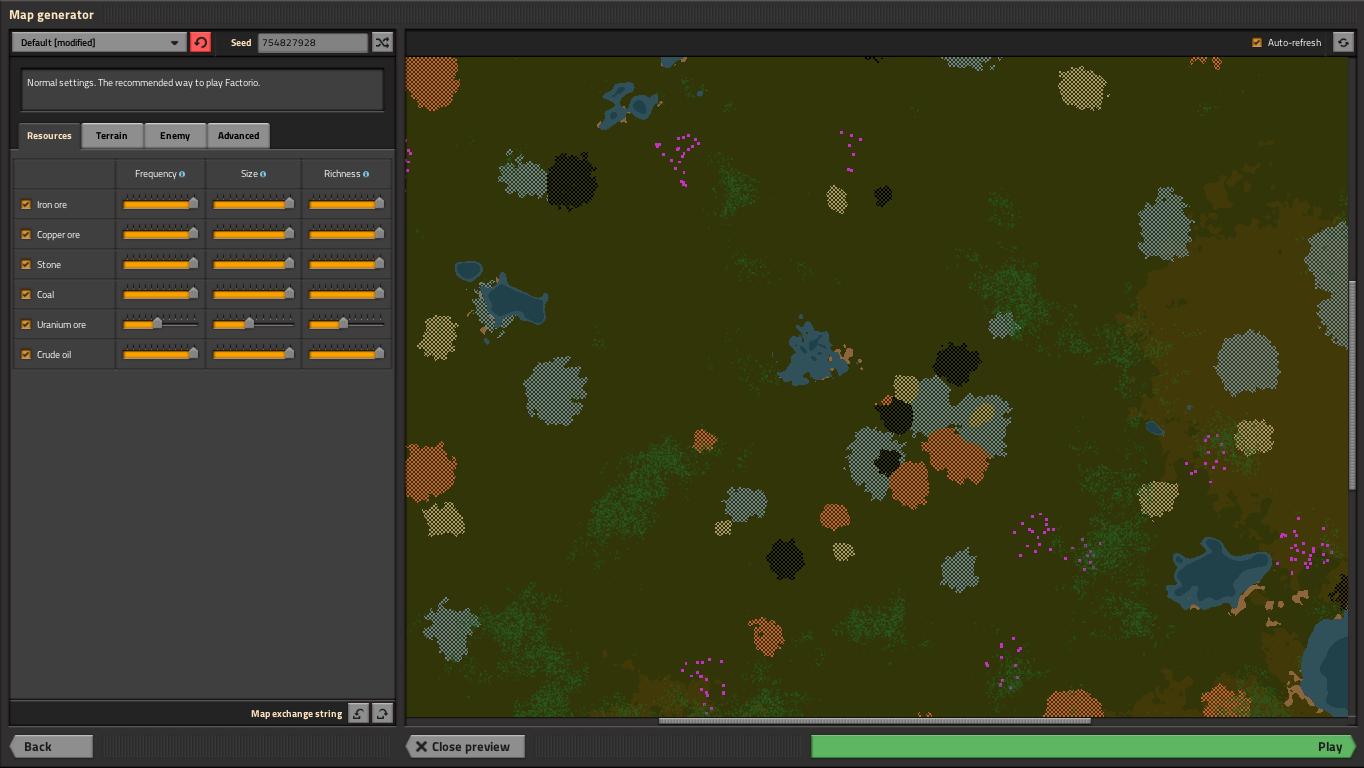Click the Seed number input field
The width and height of the screenshot is (1364, 768).
pos(313,42)
